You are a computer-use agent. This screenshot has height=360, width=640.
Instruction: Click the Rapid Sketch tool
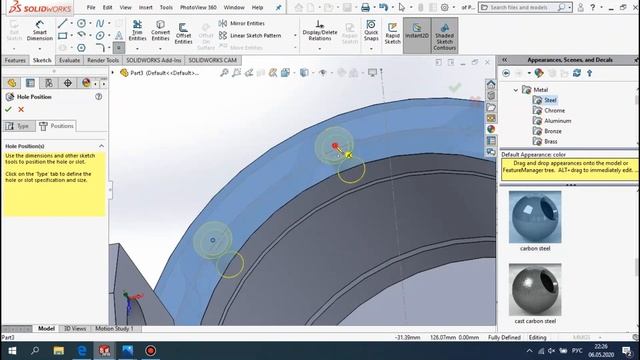(x=392, y=33)
